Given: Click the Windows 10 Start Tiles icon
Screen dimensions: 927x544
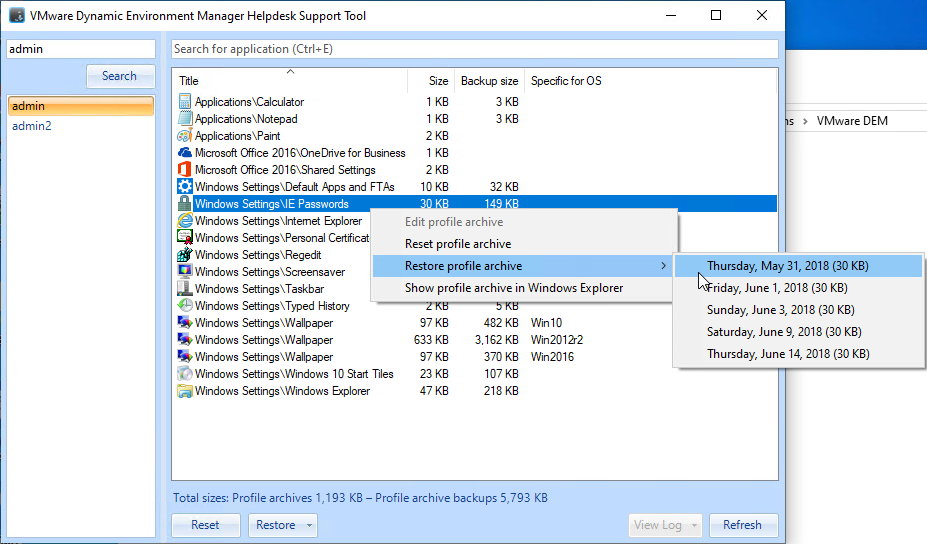Looking at the screenshot, I should pos(184,374).
